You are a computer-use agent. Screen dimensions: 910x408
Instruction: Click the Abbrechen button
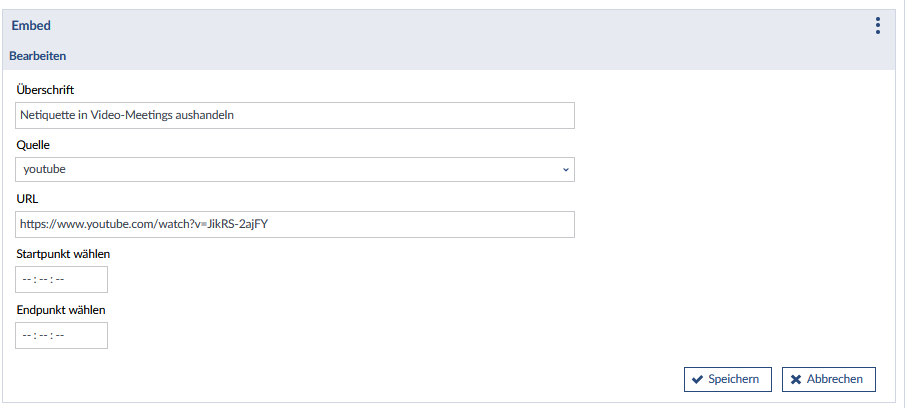tap(828, 380)
